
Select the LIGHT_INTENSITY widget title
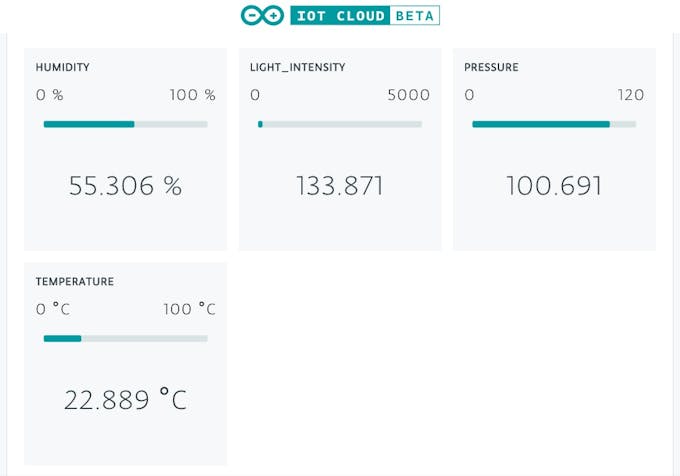[298, 68]
